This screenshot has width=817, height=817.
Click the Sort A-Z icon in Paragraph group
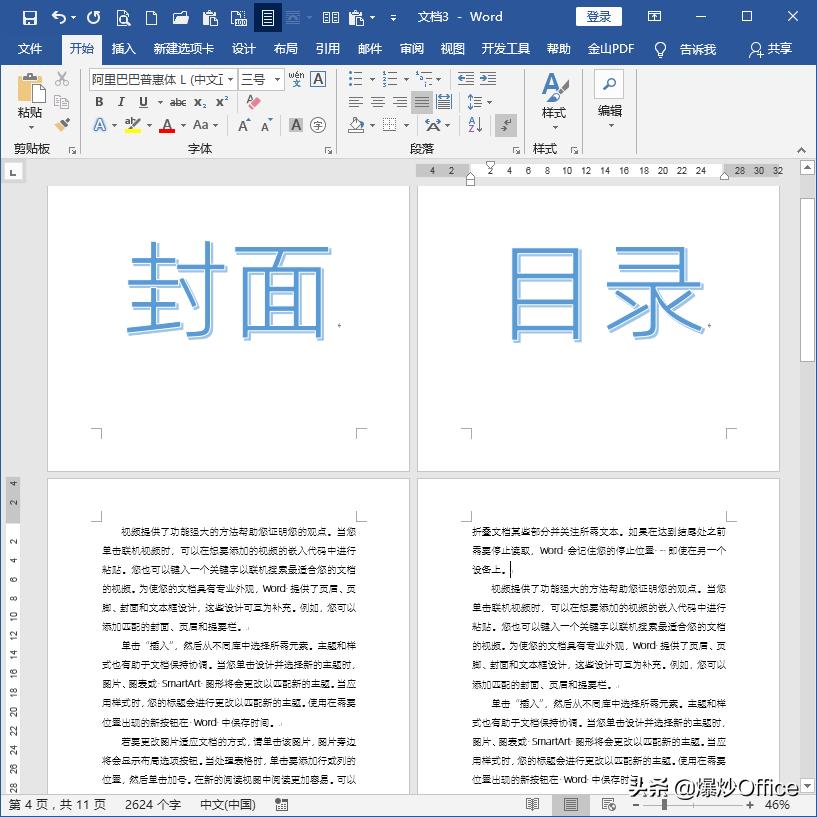click(x=475, y=125)
